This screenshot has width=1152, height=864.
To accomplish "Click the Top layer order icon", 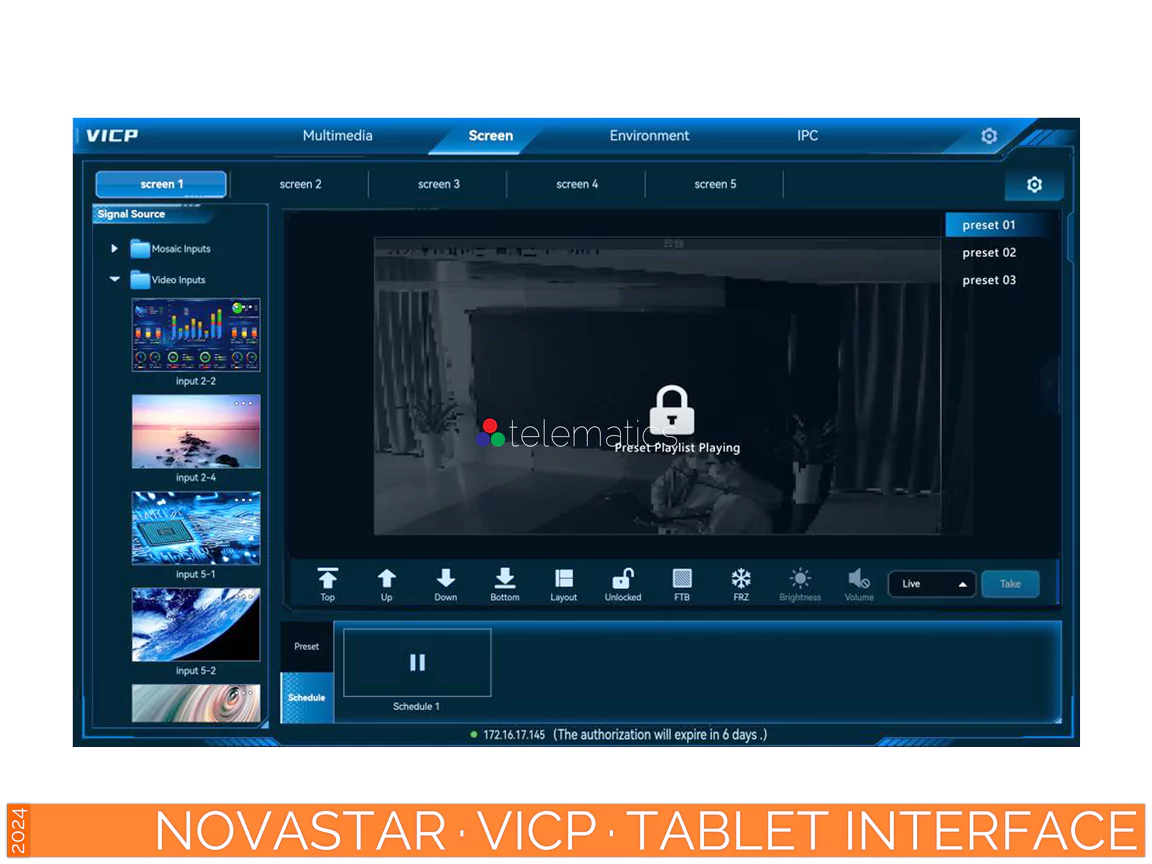I will [x=327, y=579].
